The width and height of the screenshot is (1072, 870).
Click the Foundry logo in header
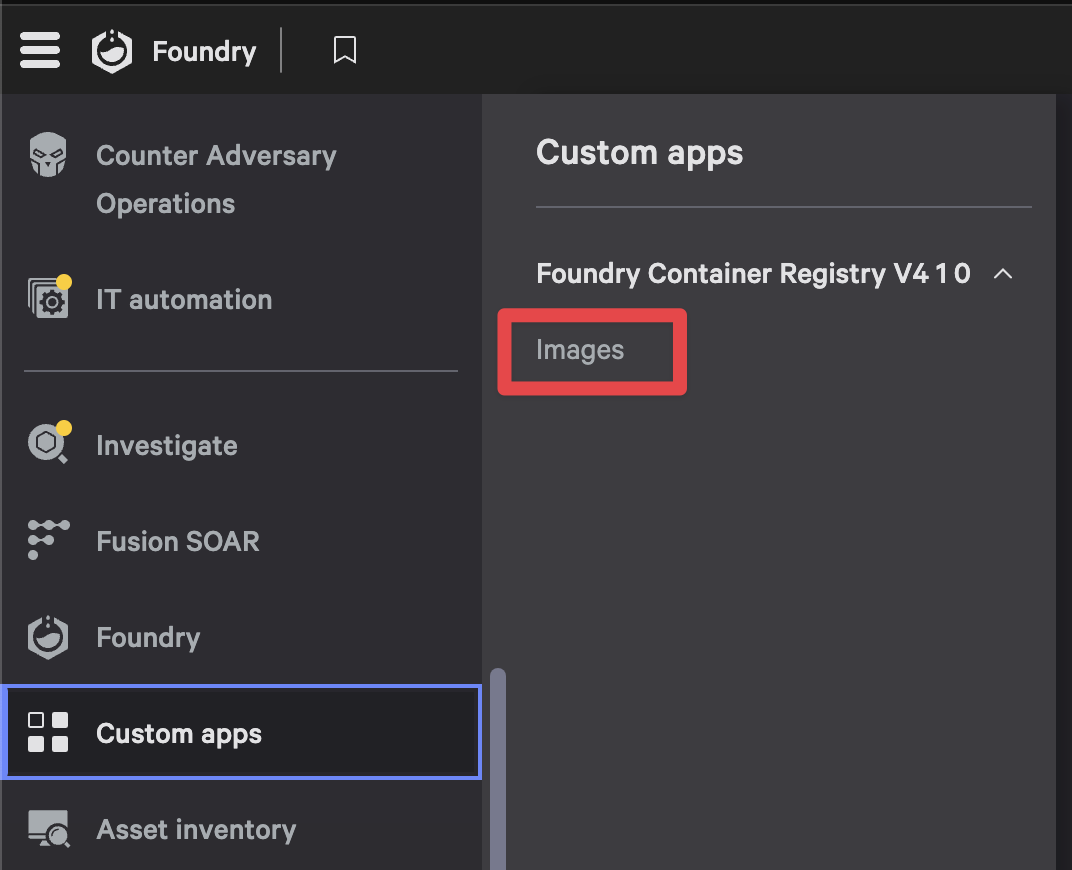pos(111,51)
